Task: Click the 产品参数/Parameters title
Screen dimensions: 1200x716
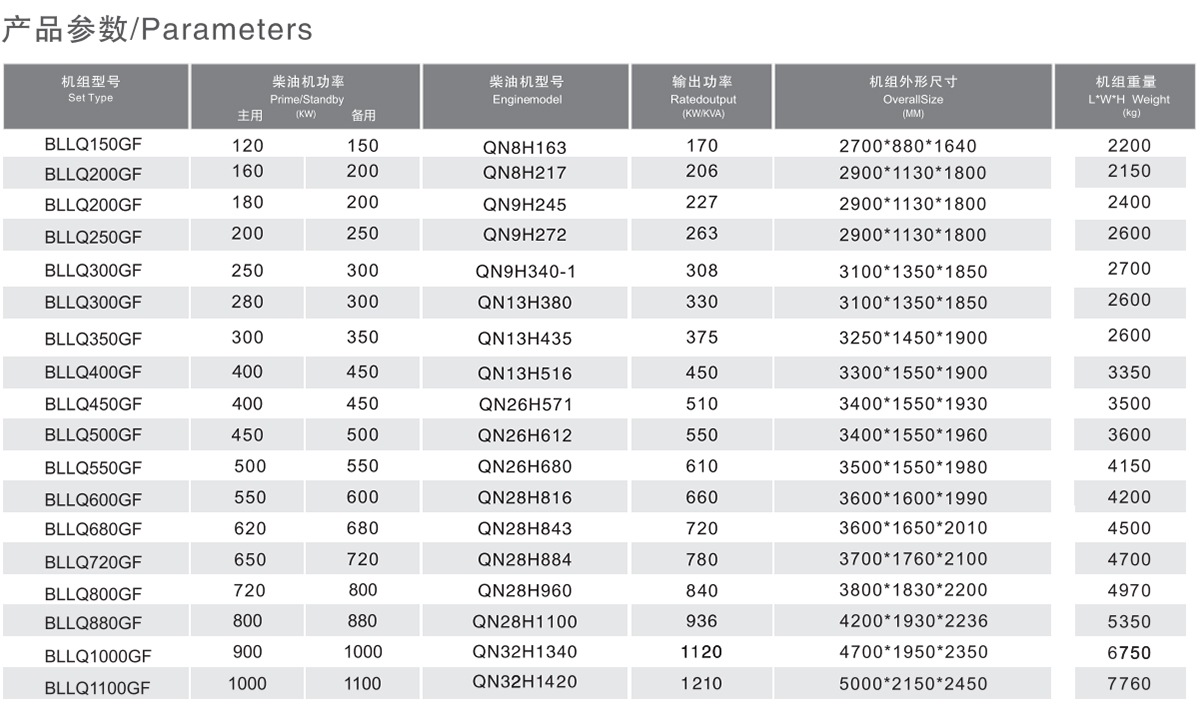Action: pos(157,30)
